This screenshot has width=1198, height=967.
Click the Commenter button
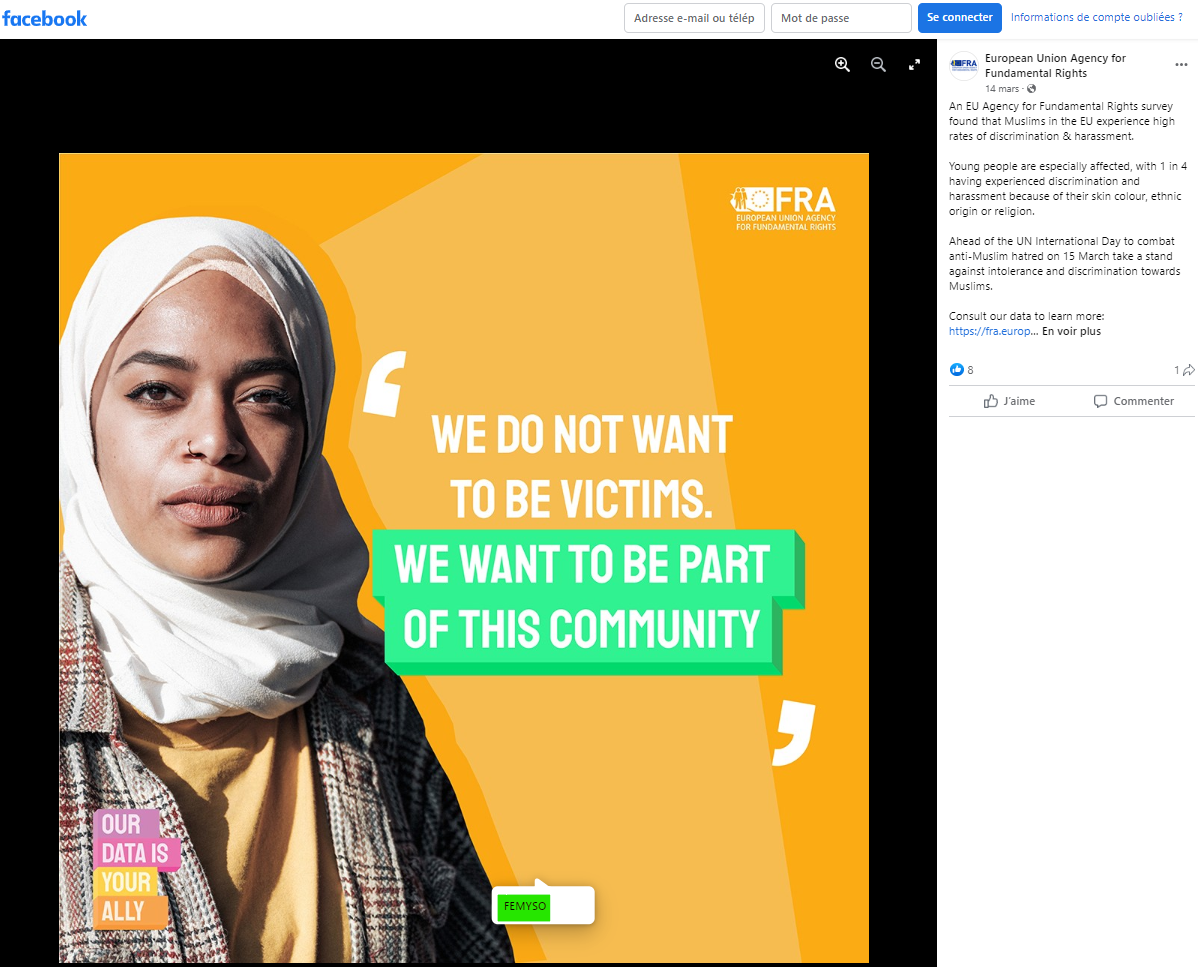1133,401
